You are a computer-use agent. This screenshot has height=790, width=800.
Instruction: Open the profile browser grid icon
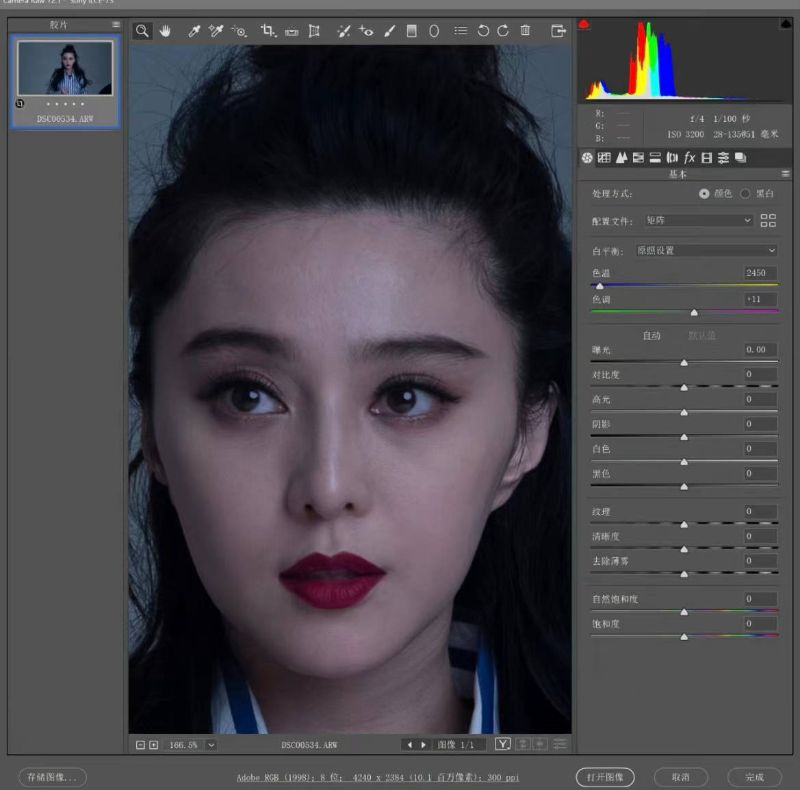(768, 220)
